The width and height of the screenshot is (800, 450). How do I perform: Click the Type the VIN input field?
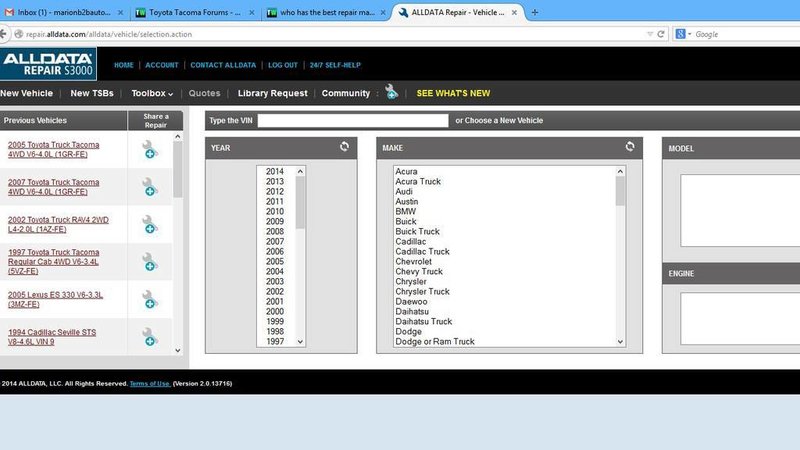coord(353,120)
